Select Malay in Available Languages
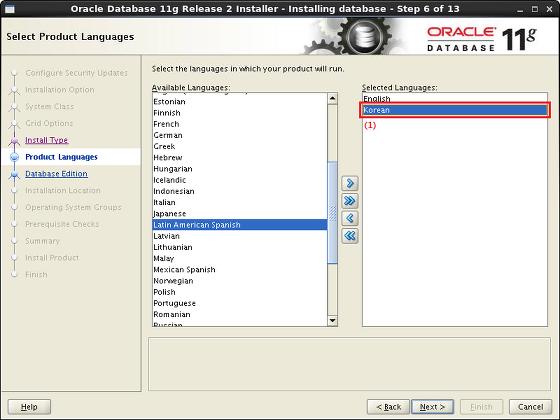This screenshot has width=560, height=420. 240,258
